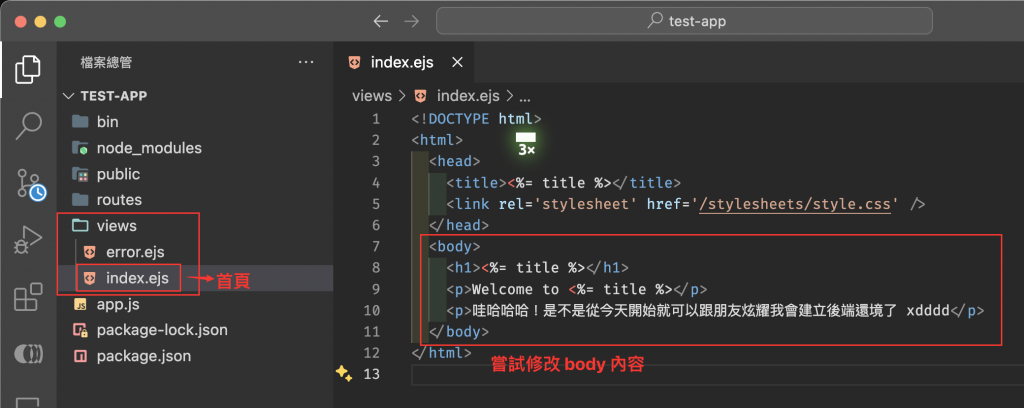Collapse the views folder

point(81,226)
